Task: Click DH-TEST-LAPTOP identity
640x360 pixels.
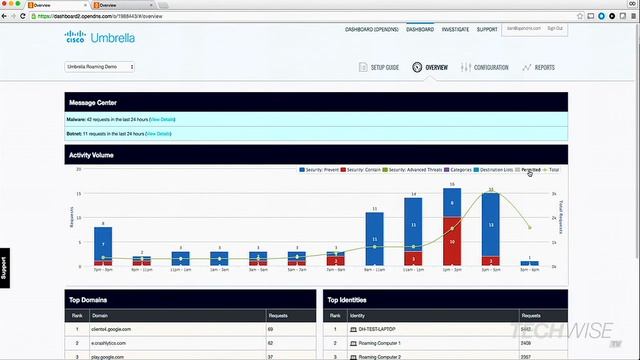Action: [x=377, y=329]
